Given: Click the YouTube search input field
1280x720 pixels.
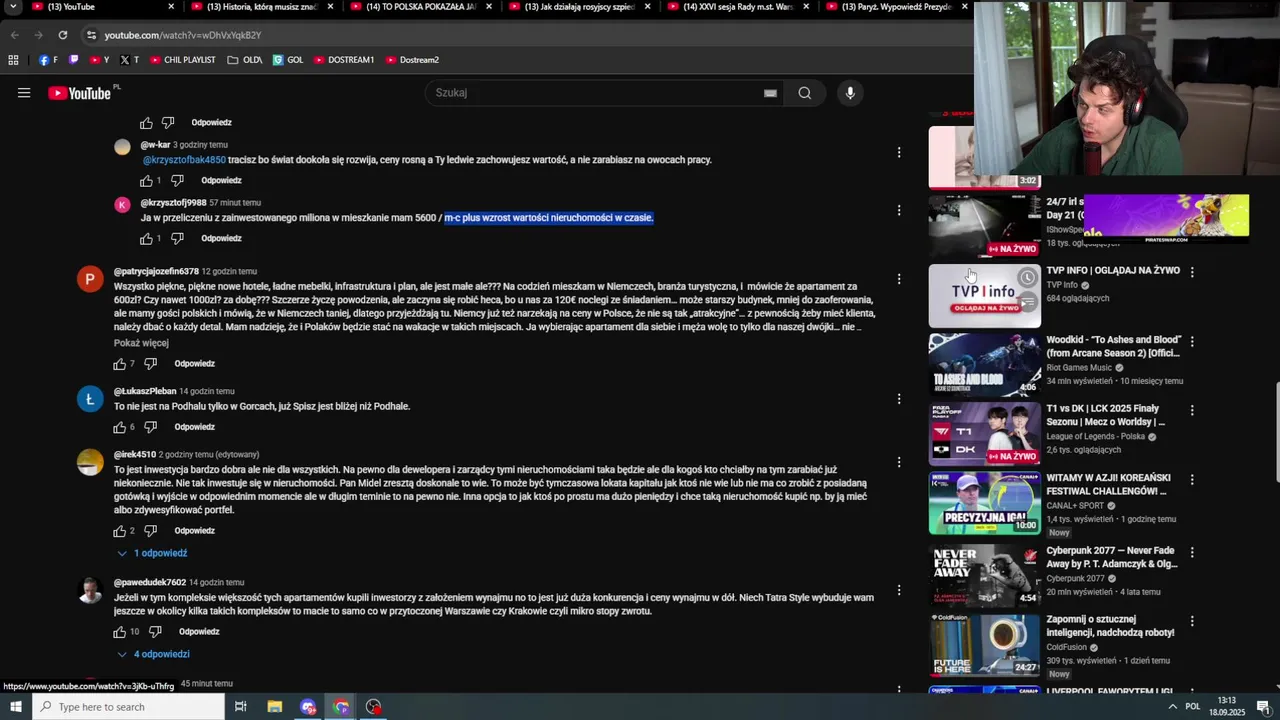Looking at the screenshot, I should pos(595,93).
